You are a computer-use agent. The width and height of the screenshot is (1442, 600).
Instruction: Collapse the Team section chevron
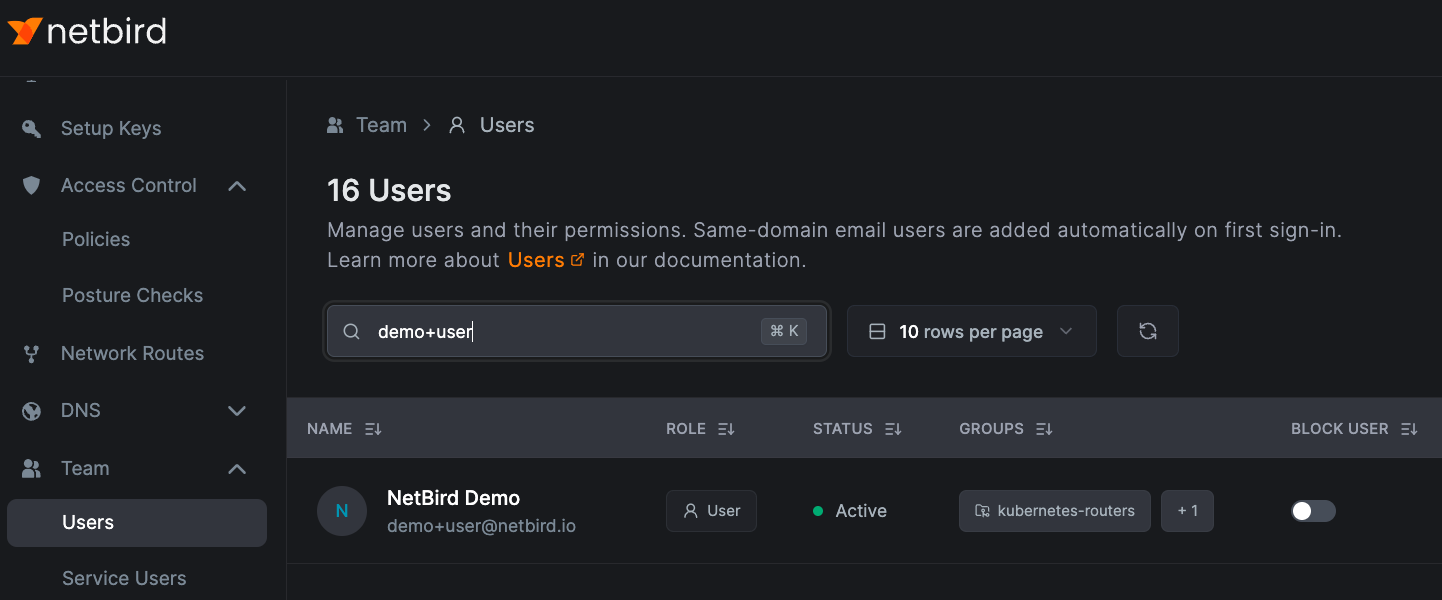tap(237, 469)
